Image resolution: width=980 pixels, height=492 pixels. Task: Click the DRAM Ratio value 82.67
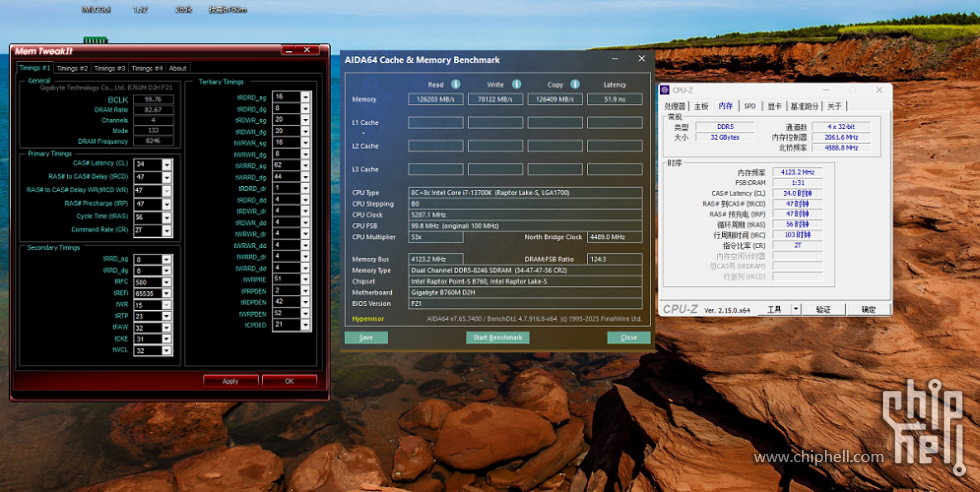point(153,110)
